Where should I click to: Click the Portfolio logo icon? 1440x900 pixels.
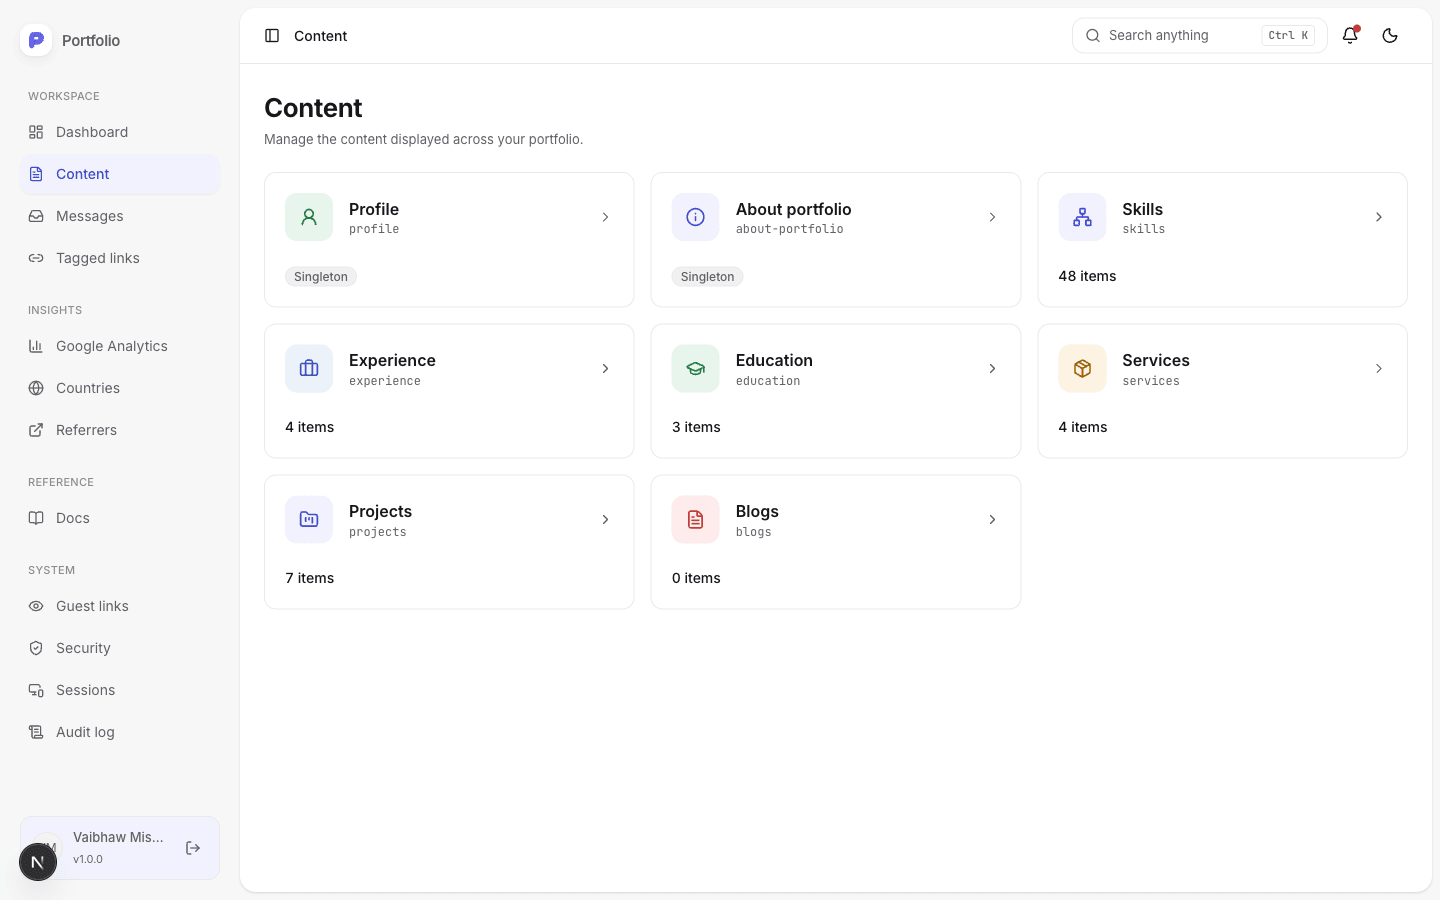(x=36, y=40)
